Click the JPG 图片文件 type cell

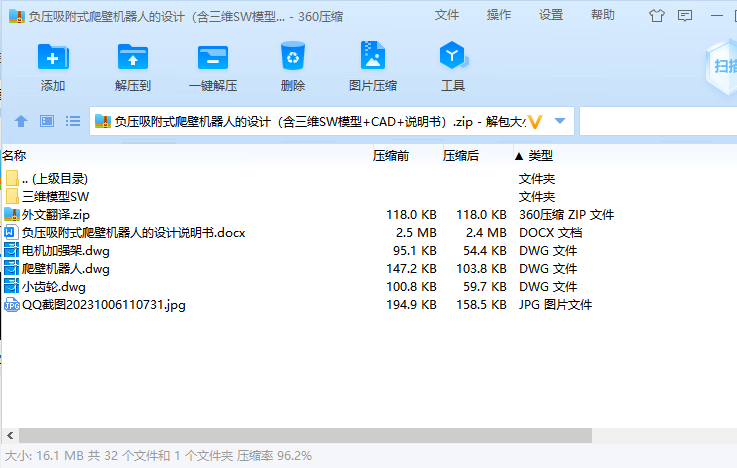tap(555, 305)
